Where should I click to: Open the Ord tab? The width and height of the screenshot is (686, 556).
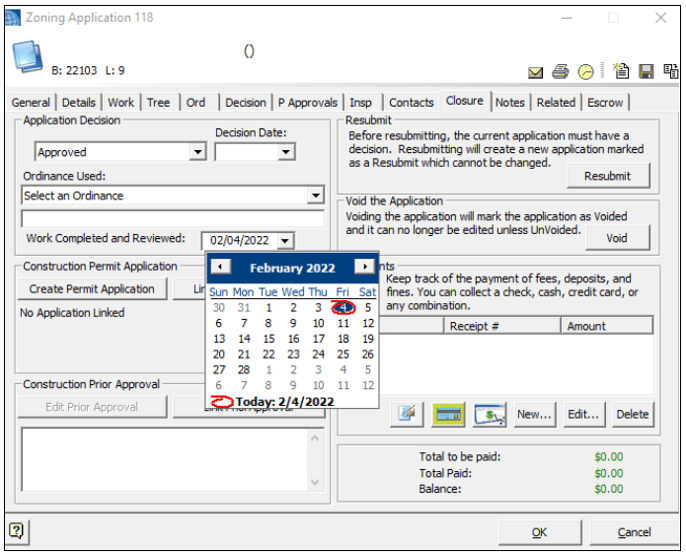pyautogui.click(x=196, y=103)
